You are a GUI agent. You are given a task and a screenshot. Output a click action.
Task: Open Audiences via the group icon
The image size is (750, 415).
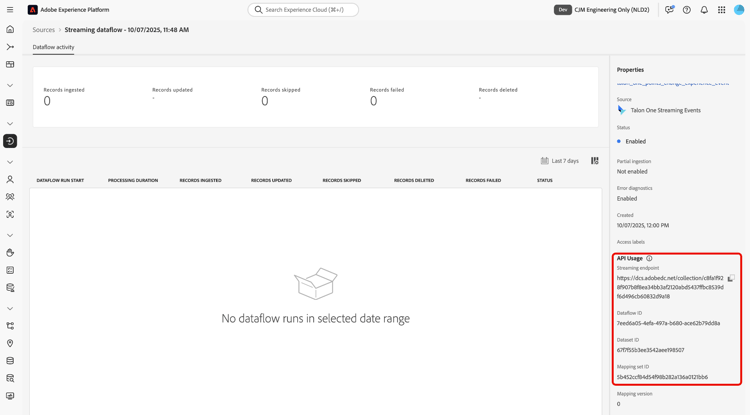(x=10, y=197)
